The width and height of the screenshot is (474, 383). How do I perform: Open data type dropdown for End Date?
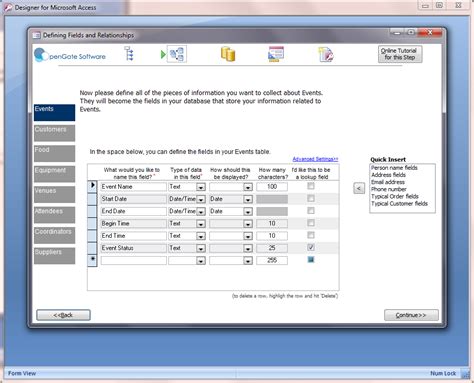[x=201, y=212]
